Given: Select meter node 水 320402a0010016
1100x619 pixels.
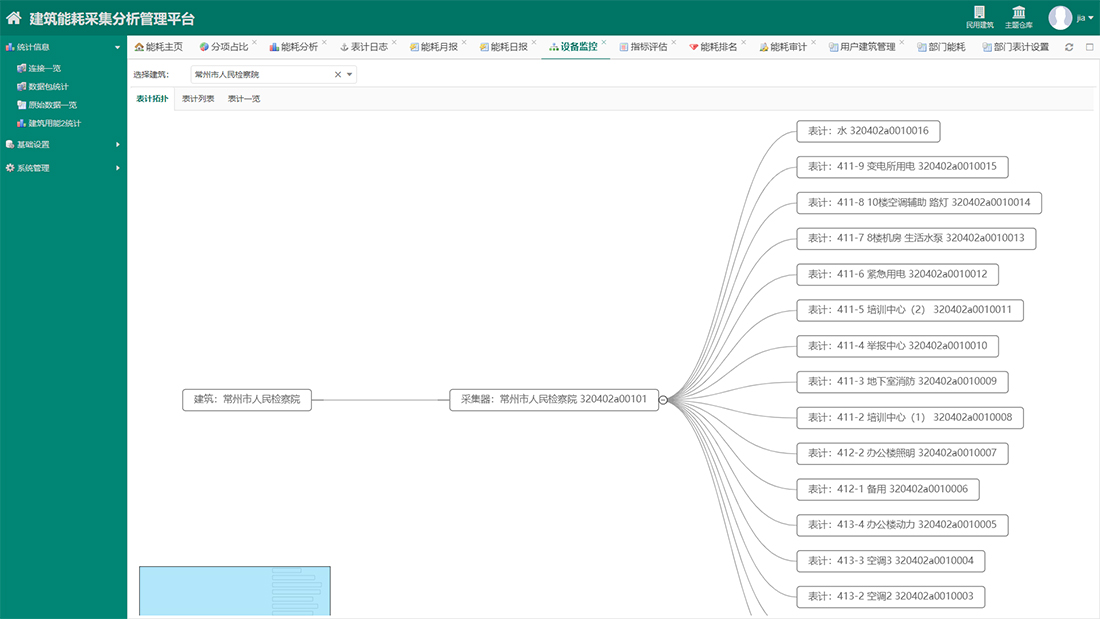Looking at the screenshot, I should coord(868,131).
